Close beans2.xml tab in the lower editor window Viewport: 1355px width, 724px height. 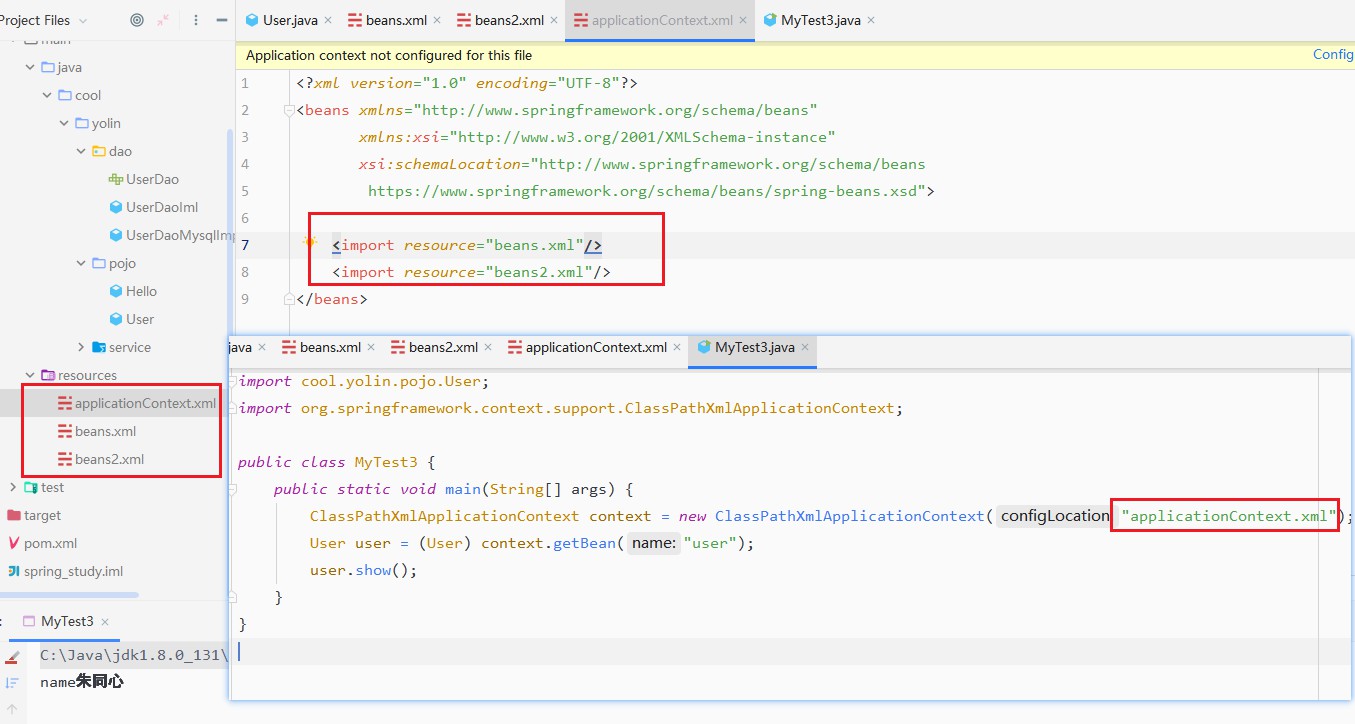click(x=488, y=347)
